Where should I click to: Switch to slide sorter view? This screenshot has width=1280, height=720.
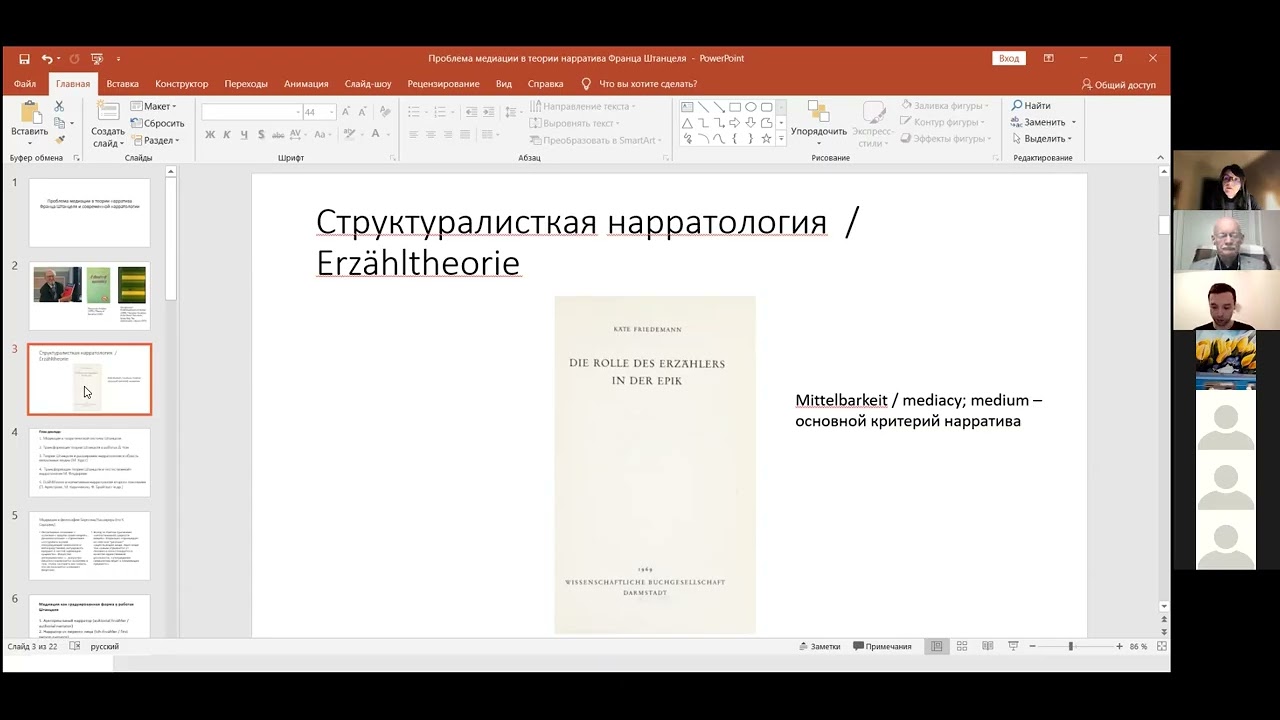pyautogui.click(x=962, y=647)
